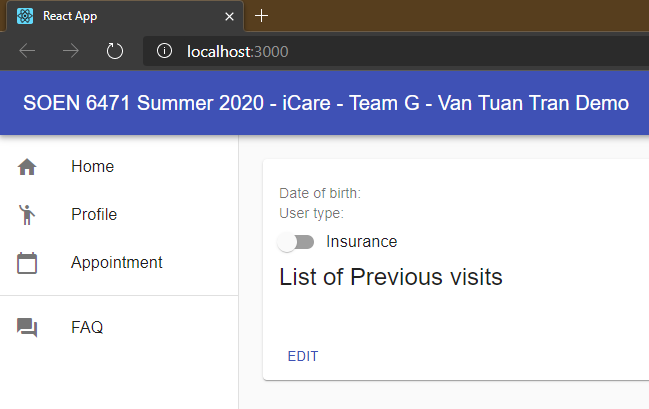Open a new browser tab
This screenshot has height=409, width=649.
[261, 16]
